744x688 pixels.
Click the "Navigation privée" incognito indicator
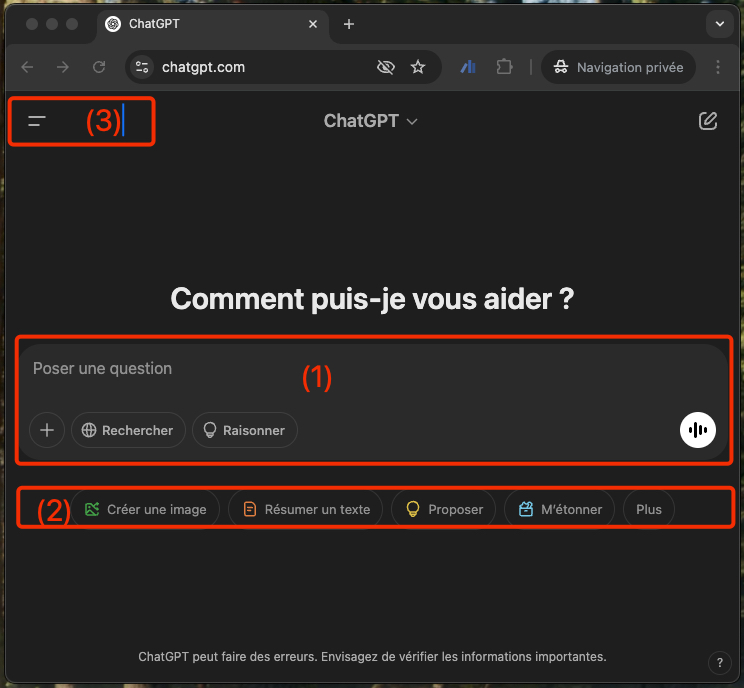pos(618,67)
